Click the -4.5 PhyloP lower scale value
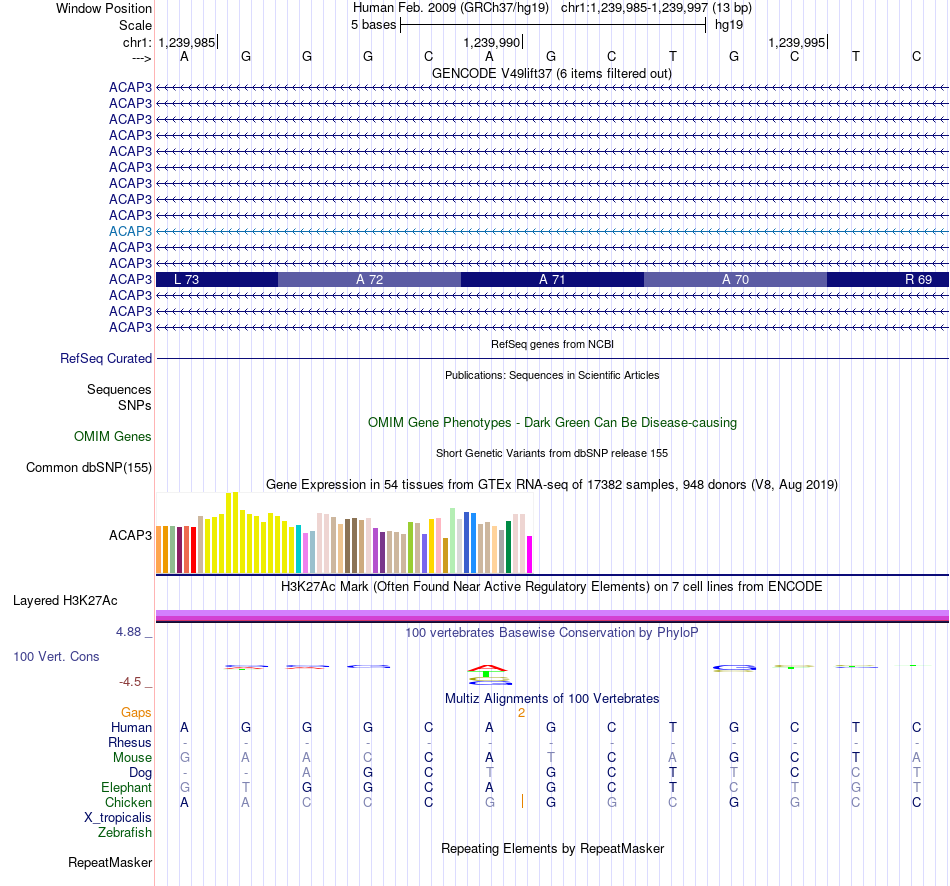Image resolution: width=950 pixels, height=886 pixels. pos(130,682)
